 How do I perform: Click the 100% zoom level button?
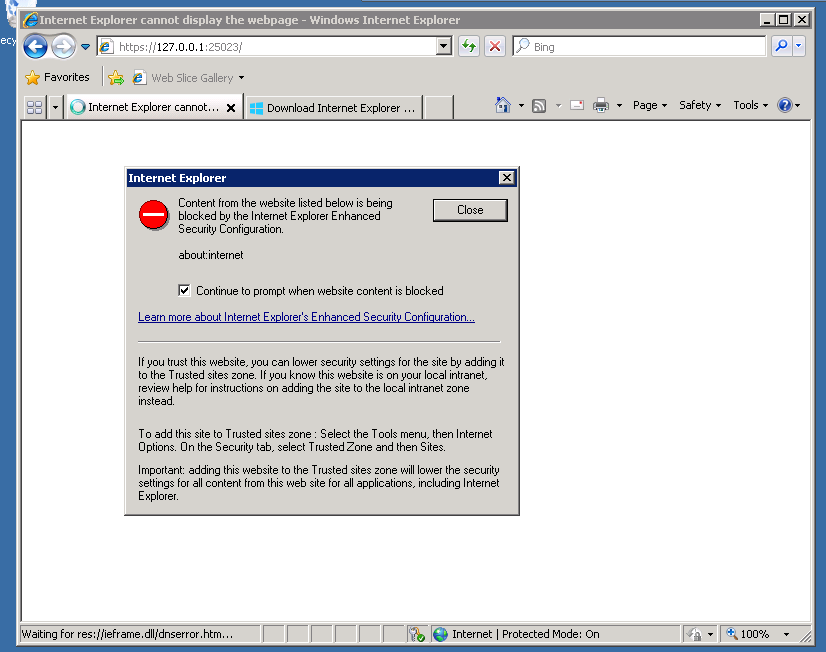pyautogui.click(x=748, y=634)
